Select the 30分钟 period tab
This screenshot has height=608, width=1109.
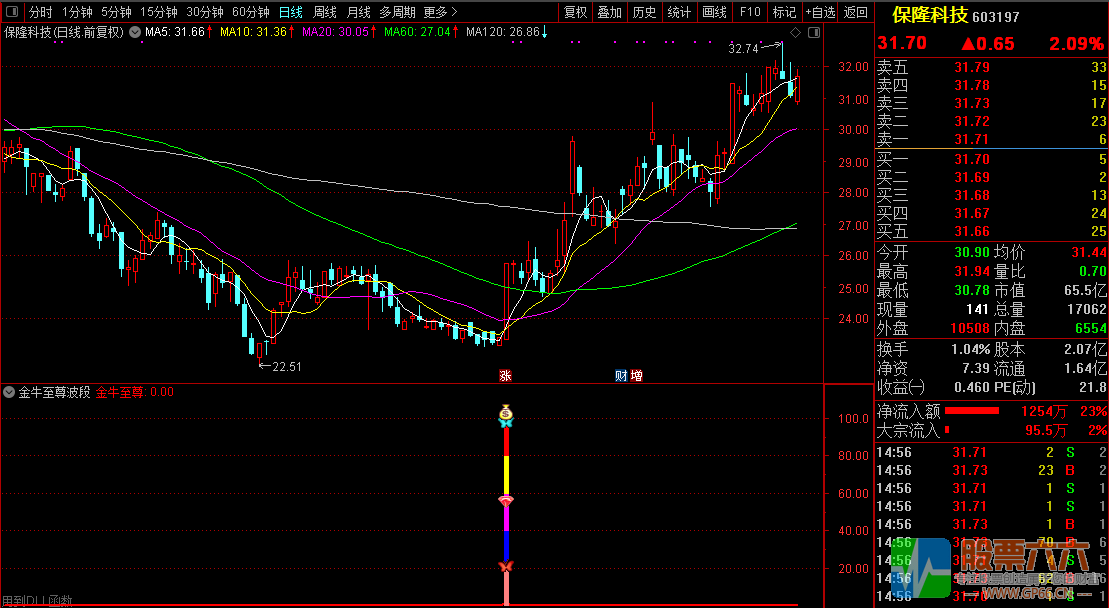pos(205,13)
